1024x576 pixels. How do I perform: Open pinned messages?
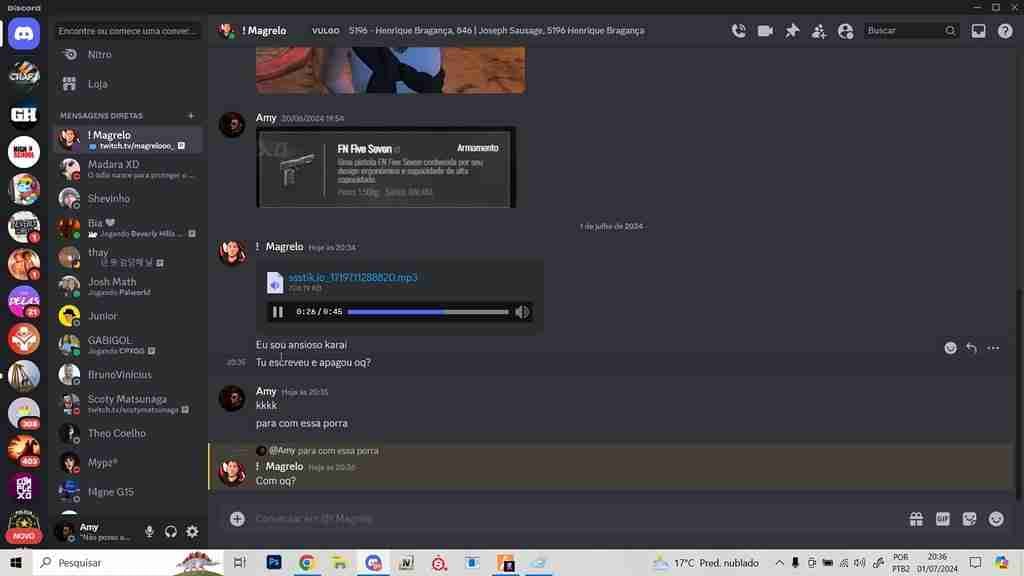(x=792, y=31)
